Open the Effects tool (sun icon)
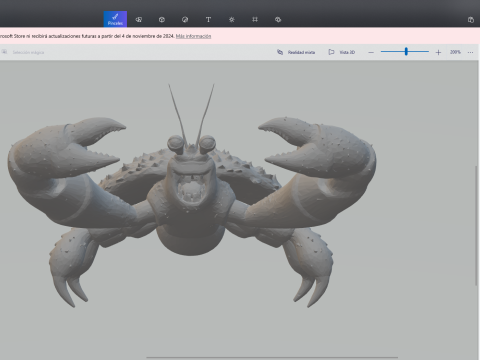The width and height of the screenshot is (480, 360). pos(232,20)
